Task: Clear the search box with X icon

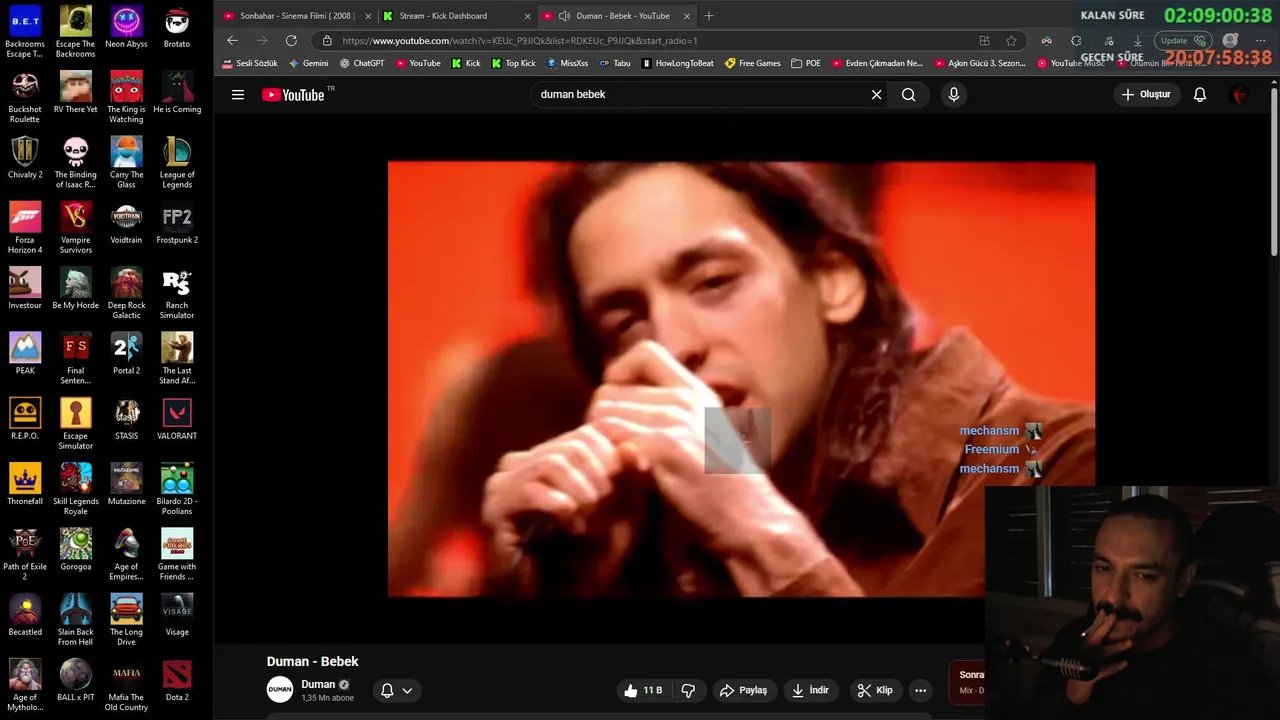Action: (876, 95)
